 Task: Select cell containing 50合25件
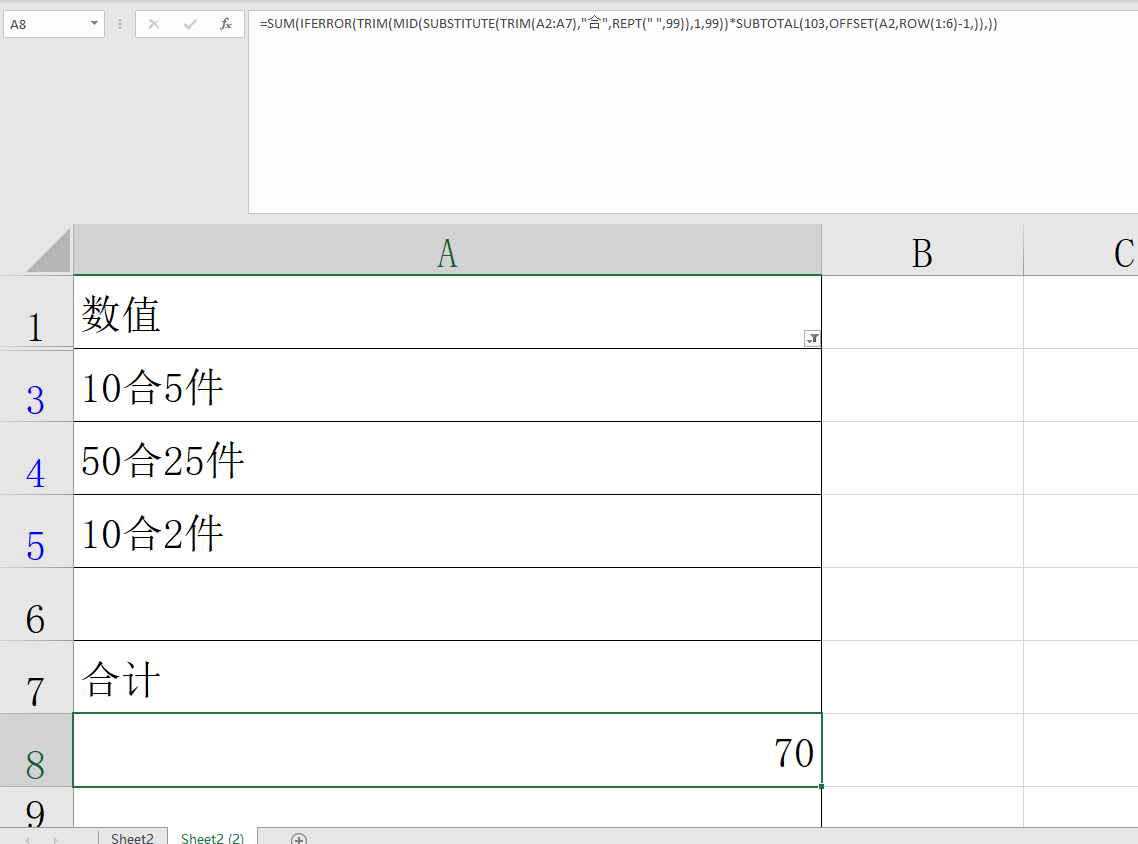pyautogui.click(x=447, y=459)
